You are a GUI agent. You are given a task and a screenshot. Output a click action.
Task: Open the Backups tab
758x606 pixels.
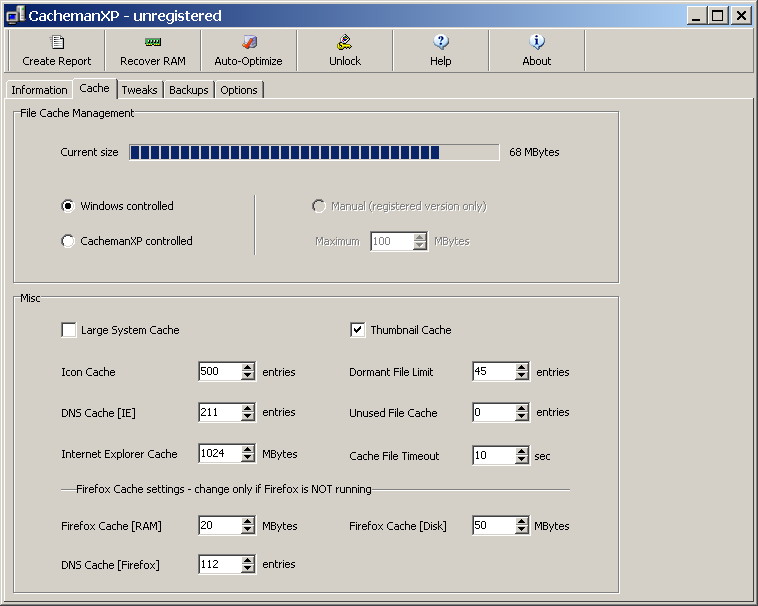point(189,90)
